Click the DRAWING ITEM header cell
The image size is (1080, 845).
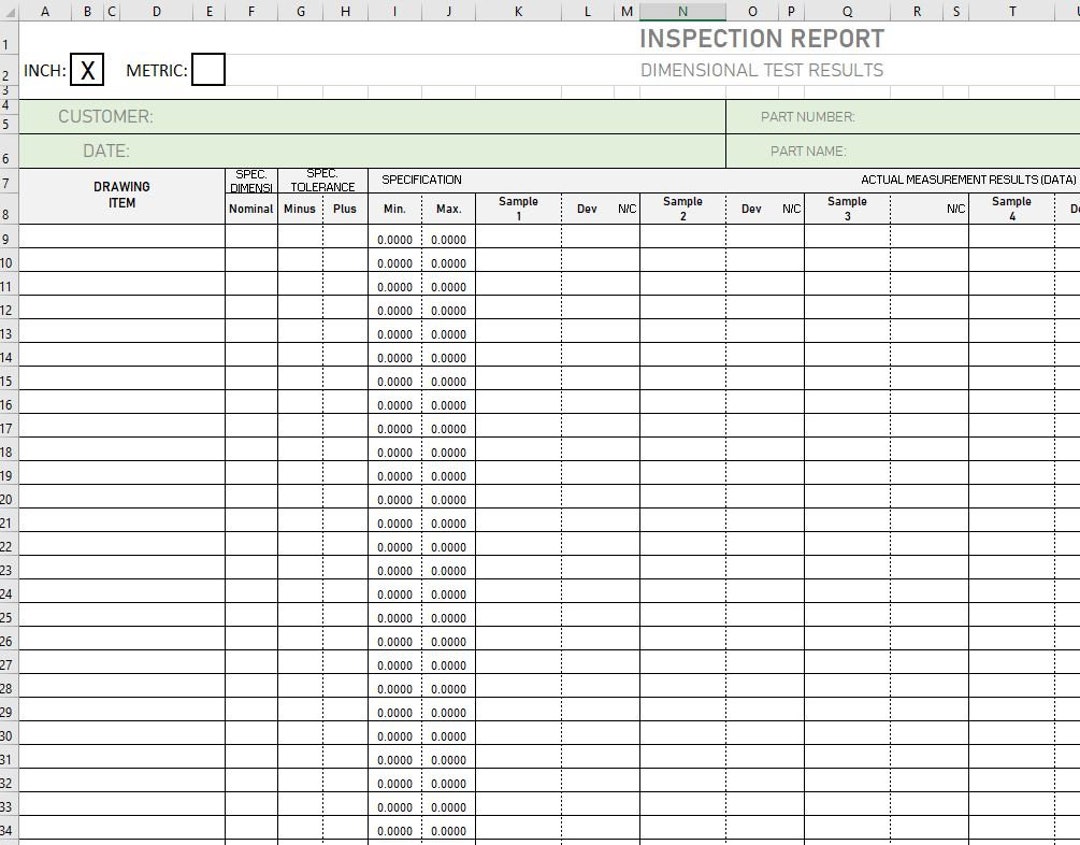click(x=122, y=194)
